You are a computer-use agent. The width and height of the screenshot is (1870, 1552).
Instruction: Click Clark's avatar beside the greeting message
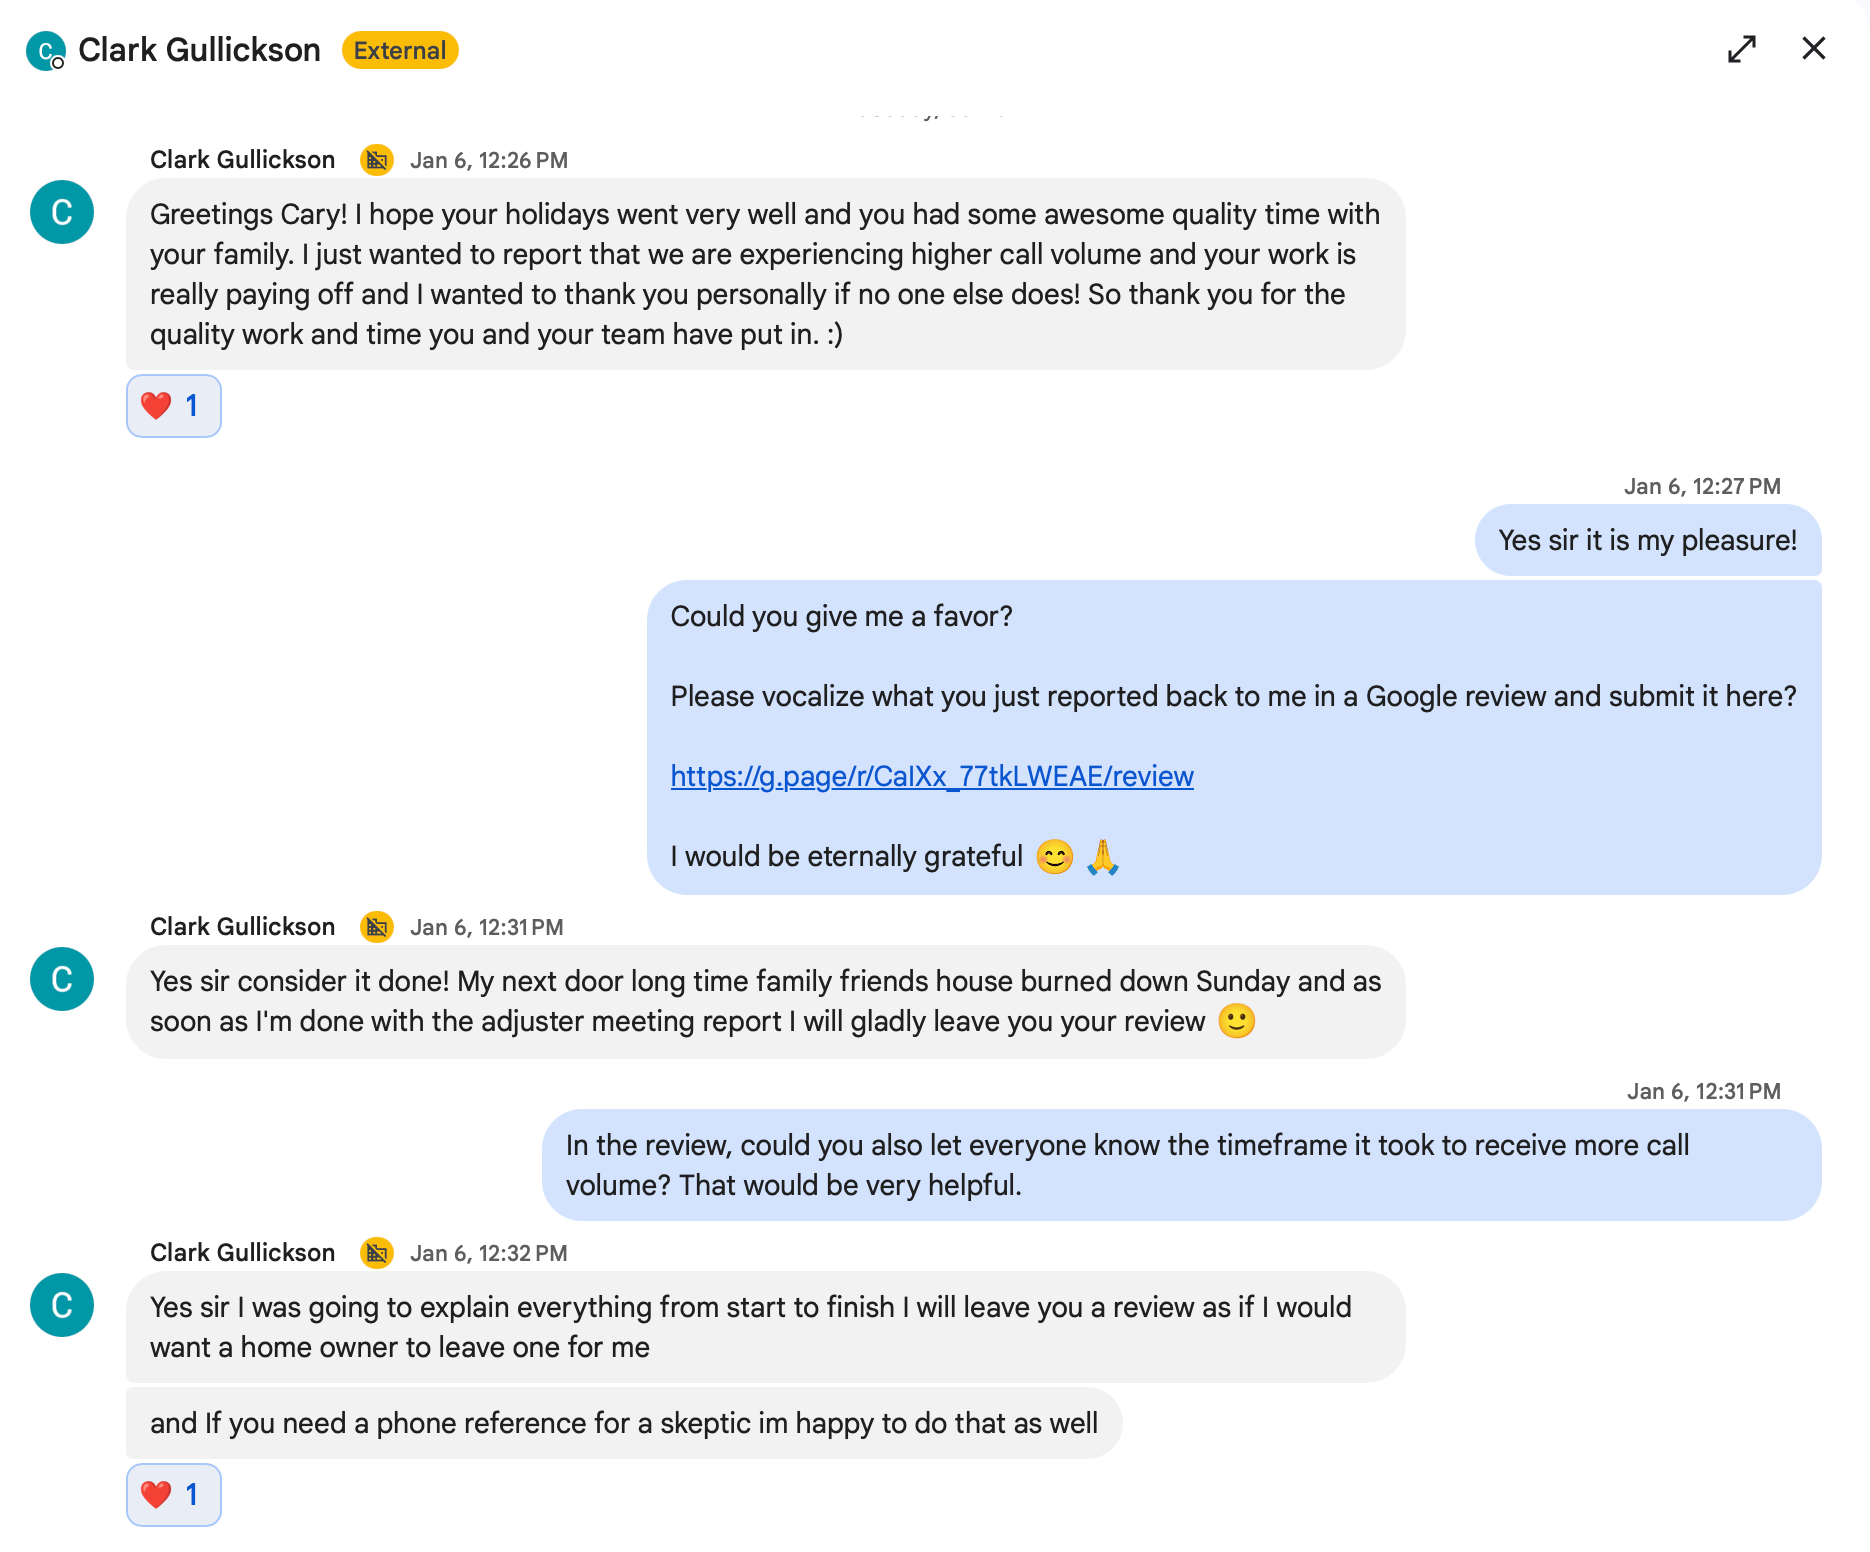62,212
